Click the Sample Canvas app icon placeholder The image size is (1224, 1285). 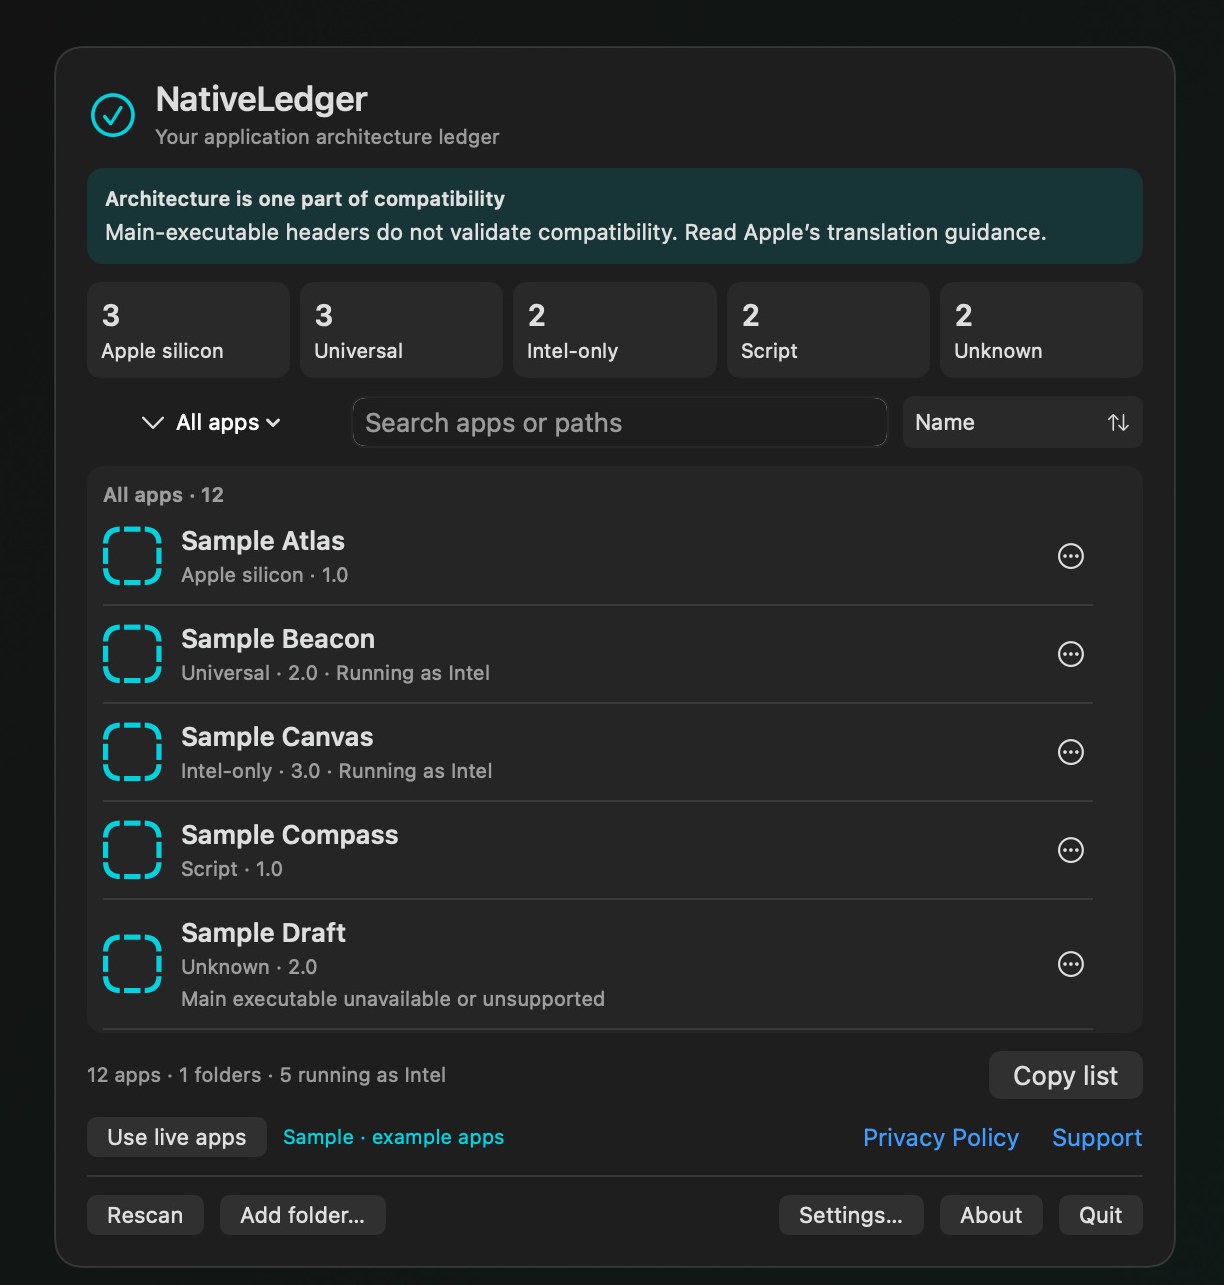tap(132, 752)
